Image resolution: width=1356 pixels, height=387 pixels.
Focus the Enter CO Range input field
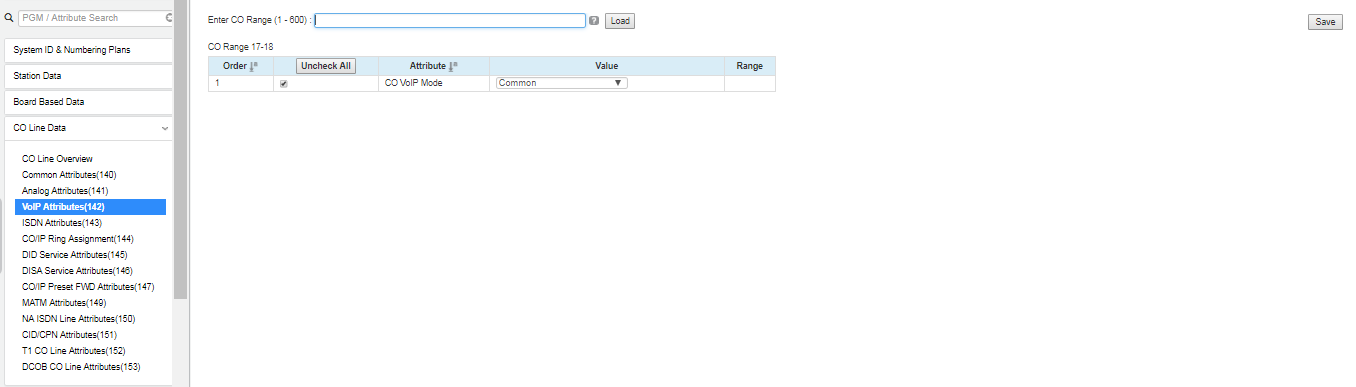pyautogui.click(x=450, y=20)
